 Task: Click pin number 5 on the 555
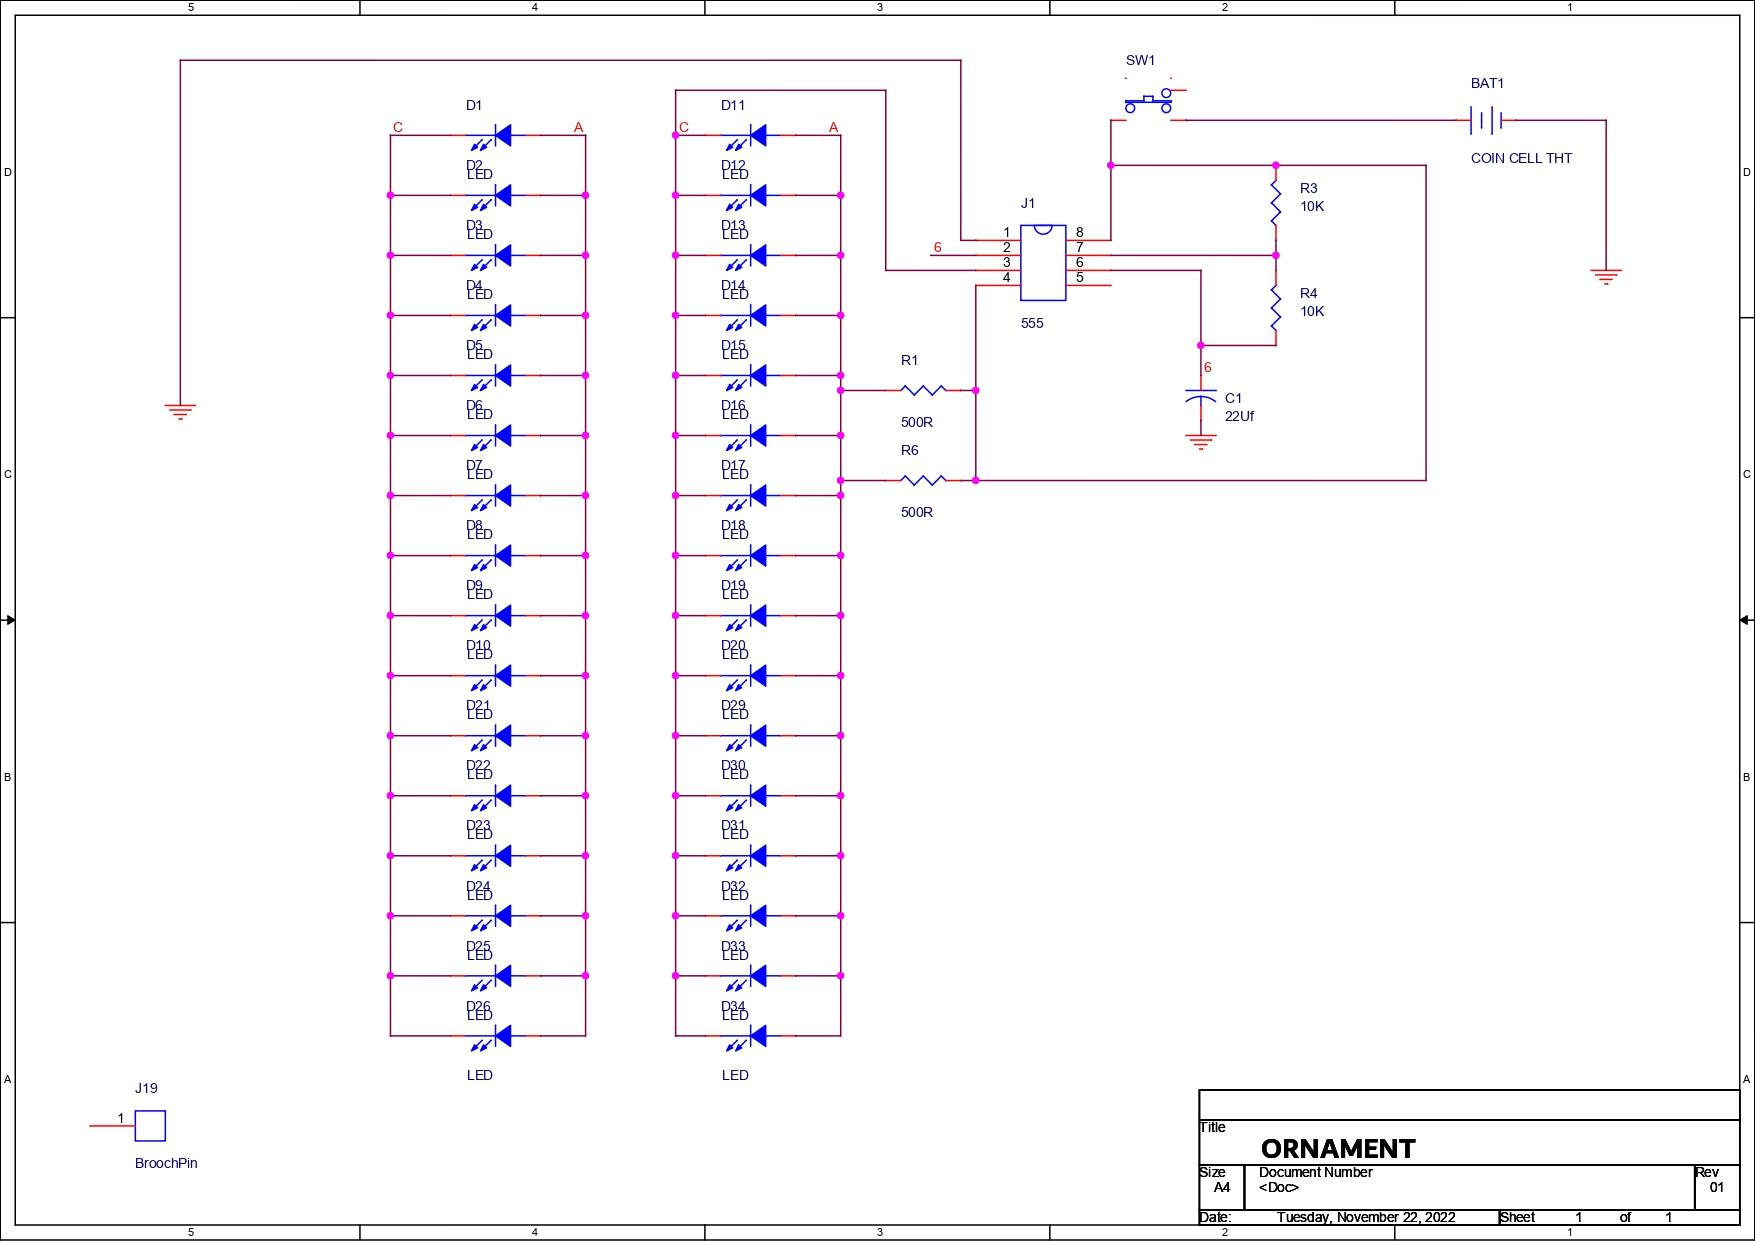point(1079,277)
